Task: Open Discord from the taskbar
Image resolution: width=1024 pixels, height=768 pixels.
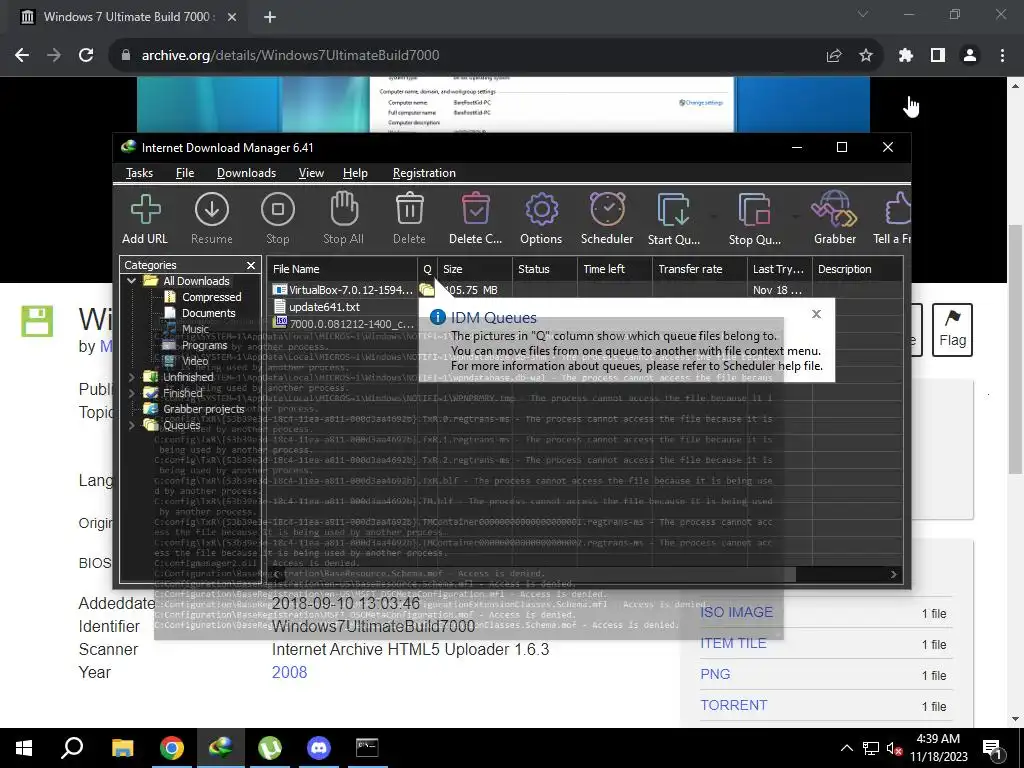Action: point(319,748)
